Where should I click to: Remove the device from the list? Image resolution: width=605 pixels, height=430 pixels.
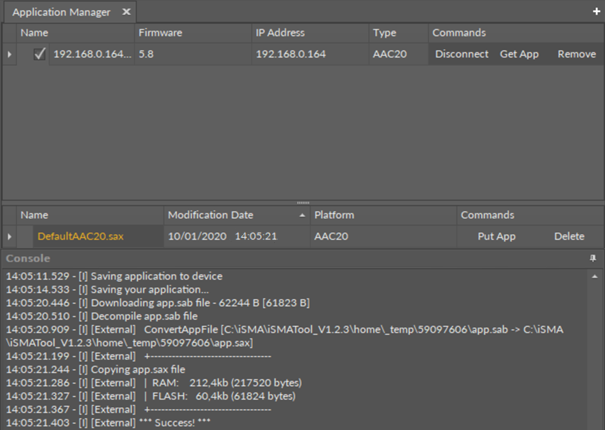[576, 54]
